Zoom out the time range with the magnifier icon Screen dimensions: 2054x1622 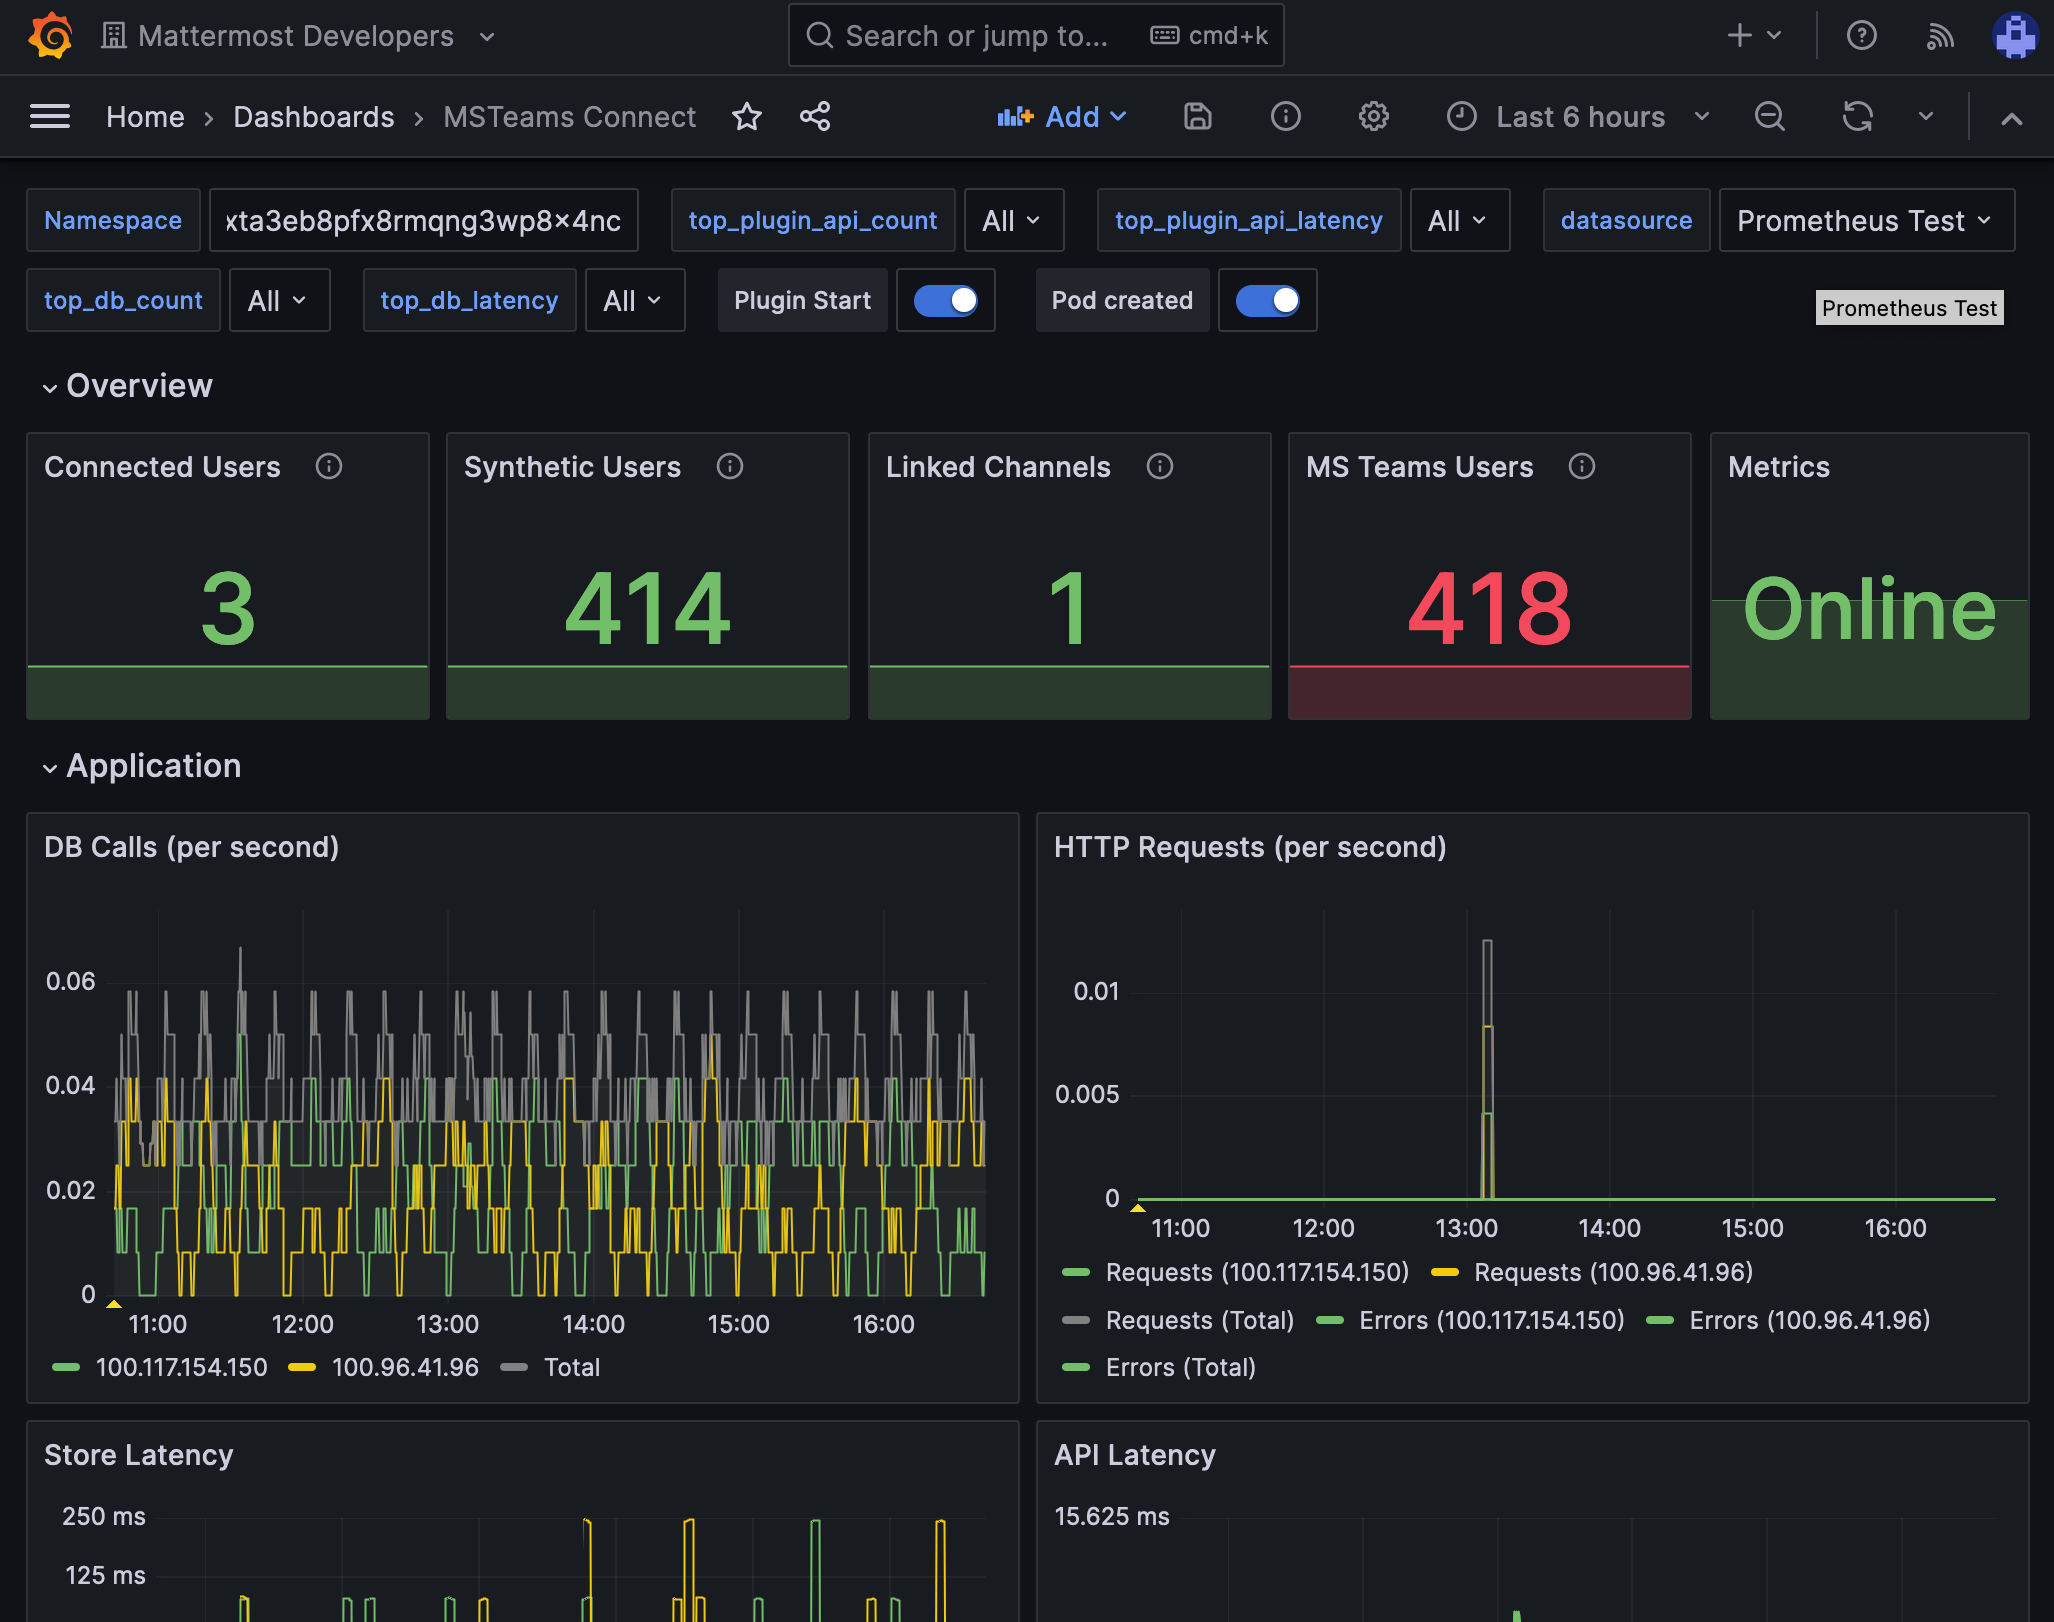pos(1770,117)
